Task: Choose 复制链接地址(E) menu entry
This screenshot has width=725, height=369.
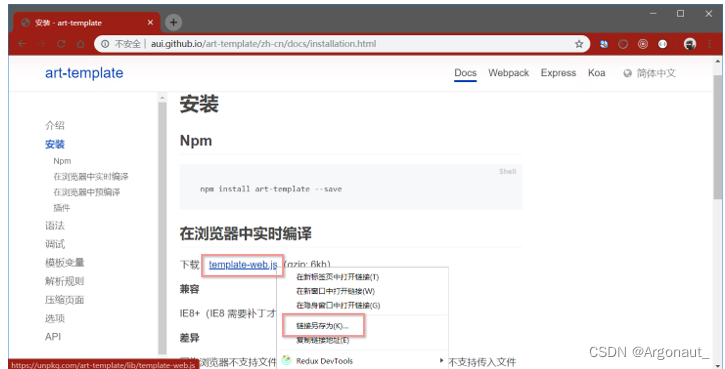Action: [x=362, y=340]
